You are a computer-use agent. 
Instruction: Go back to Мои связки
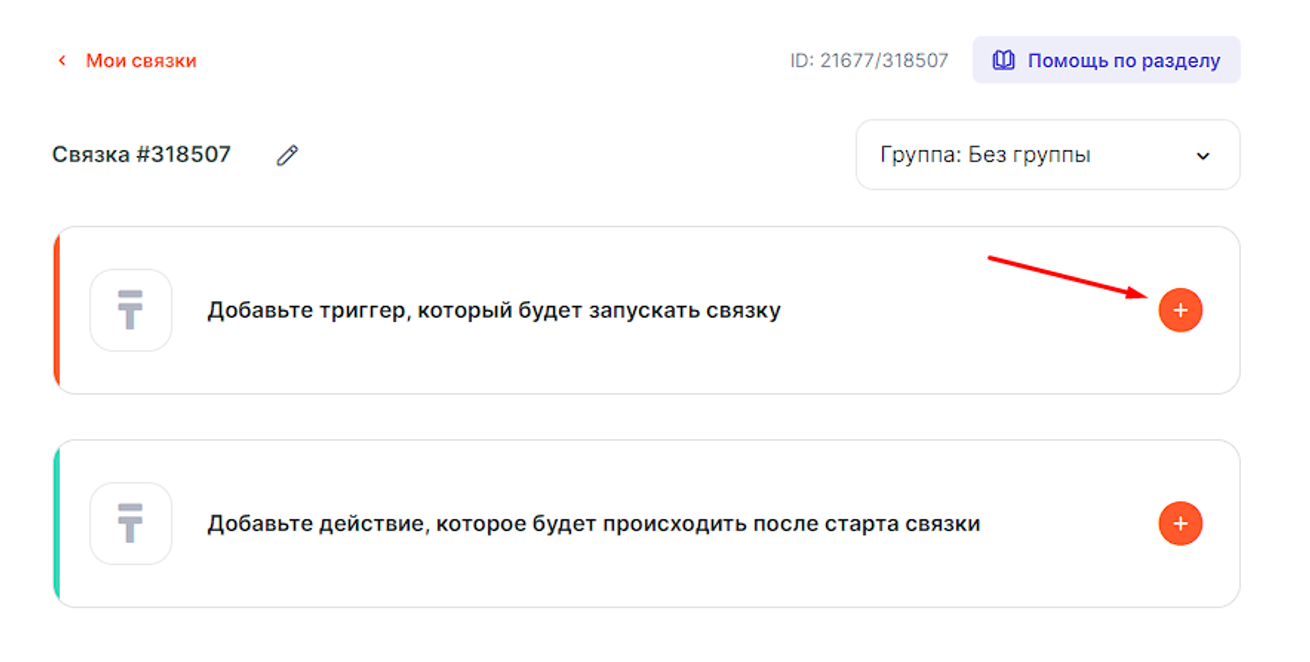141,61
